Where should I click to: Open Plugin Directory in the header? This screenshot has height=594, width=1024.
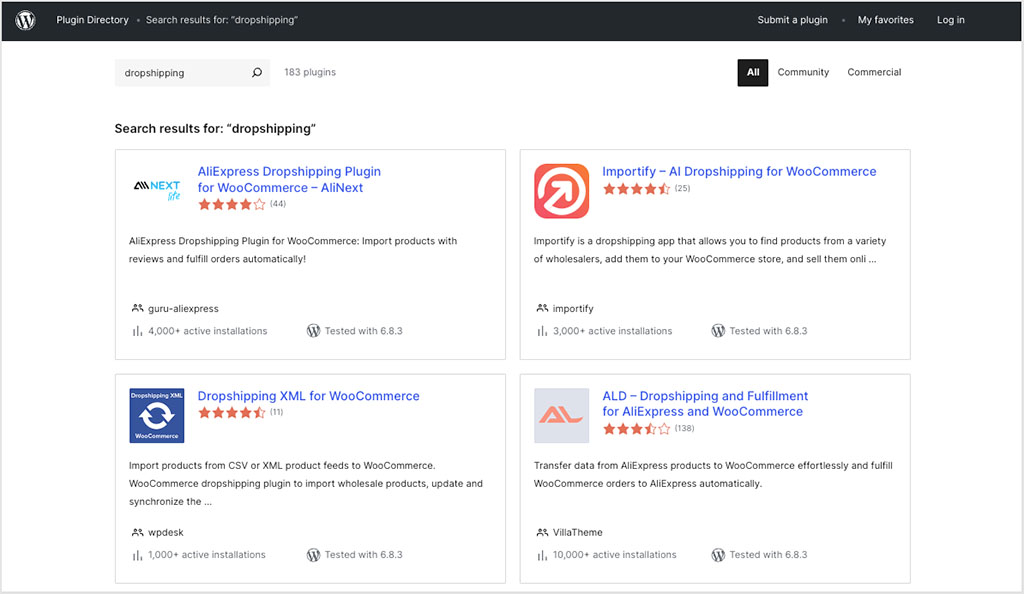pyautogui.click(x=92, y=20)
